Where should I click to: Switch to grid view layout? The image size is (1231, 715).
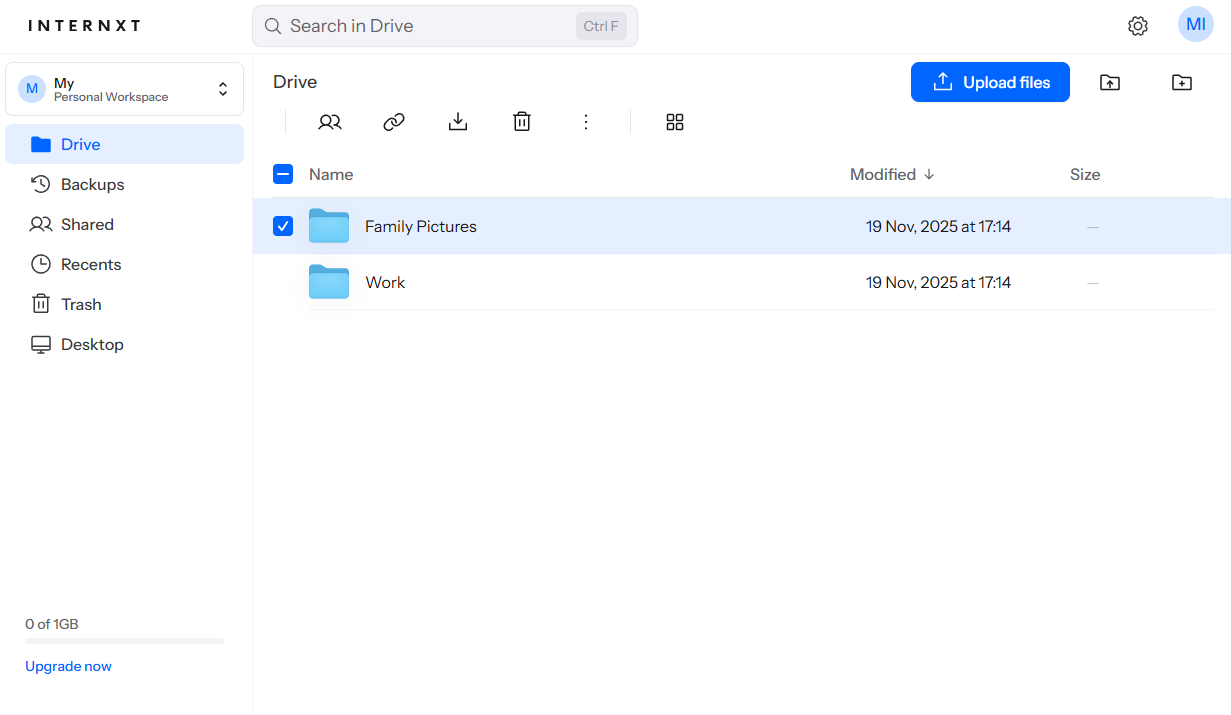coord(675,121)
